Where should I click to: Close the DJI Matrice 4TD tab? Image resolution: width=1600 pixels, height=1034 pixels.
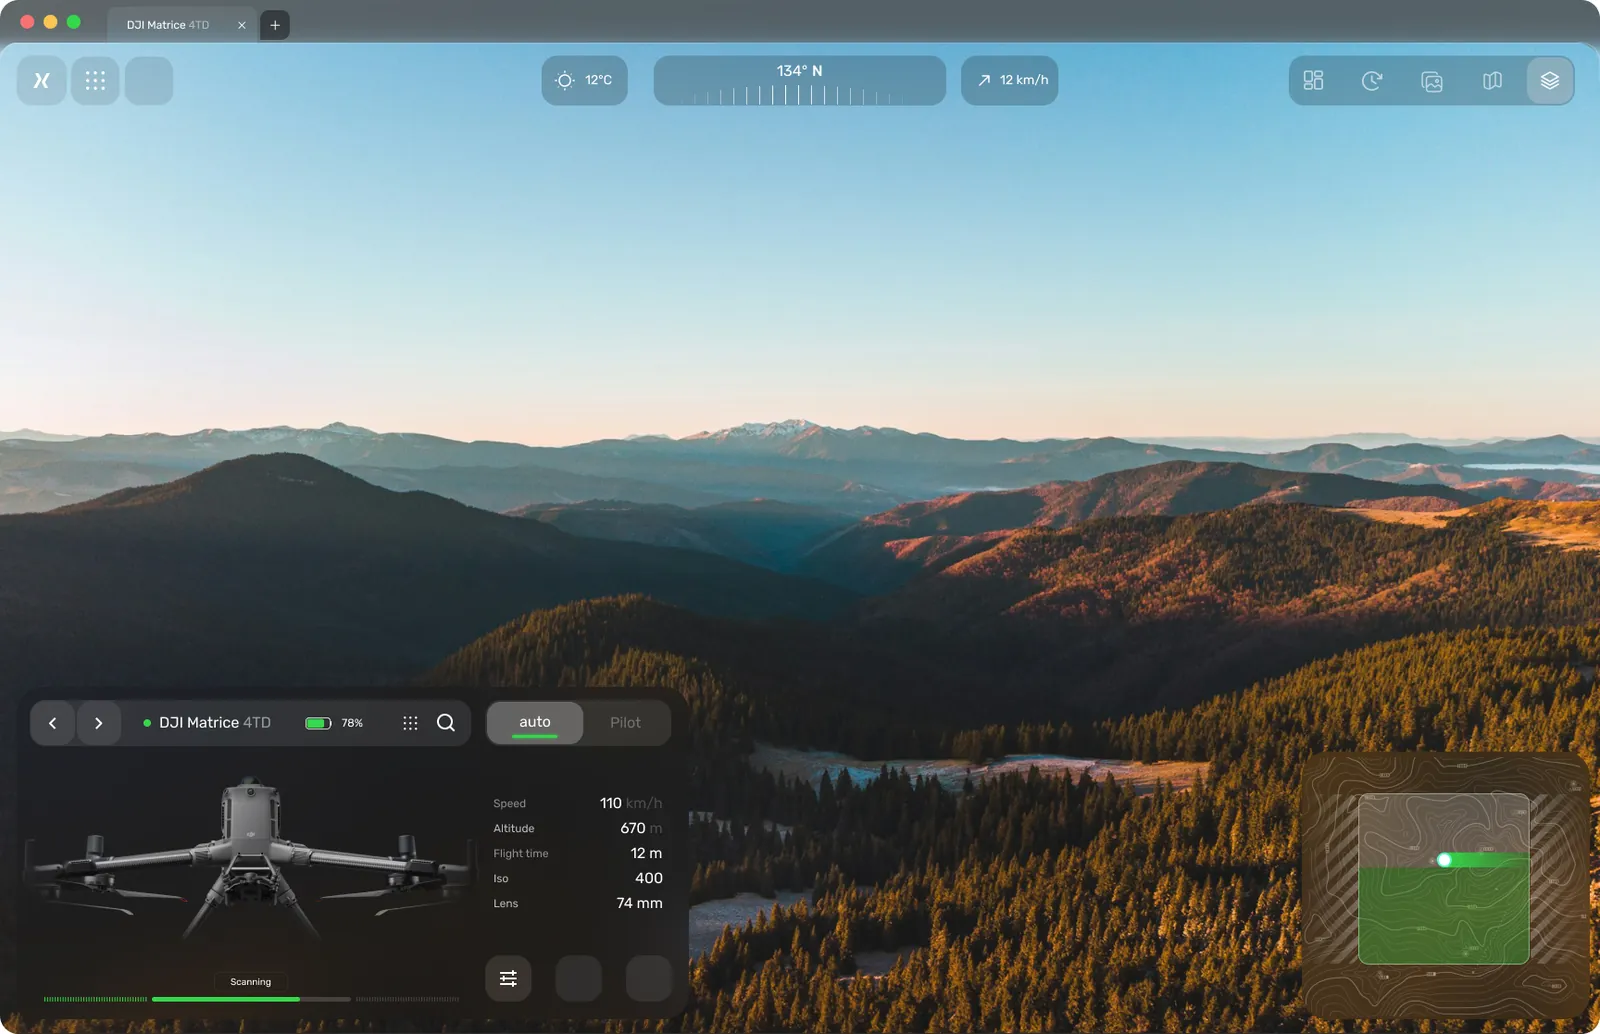coord(242,25)
